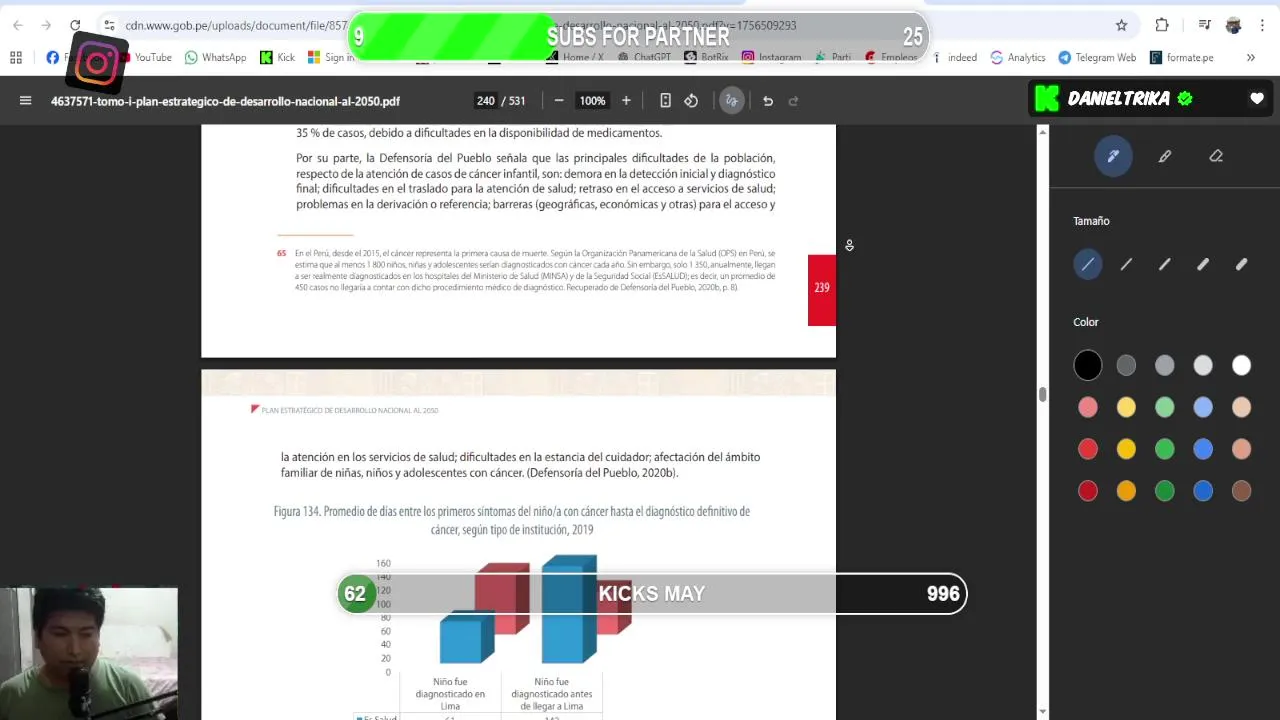Pick the bright red color swatch

click(x=1088, y=450)
